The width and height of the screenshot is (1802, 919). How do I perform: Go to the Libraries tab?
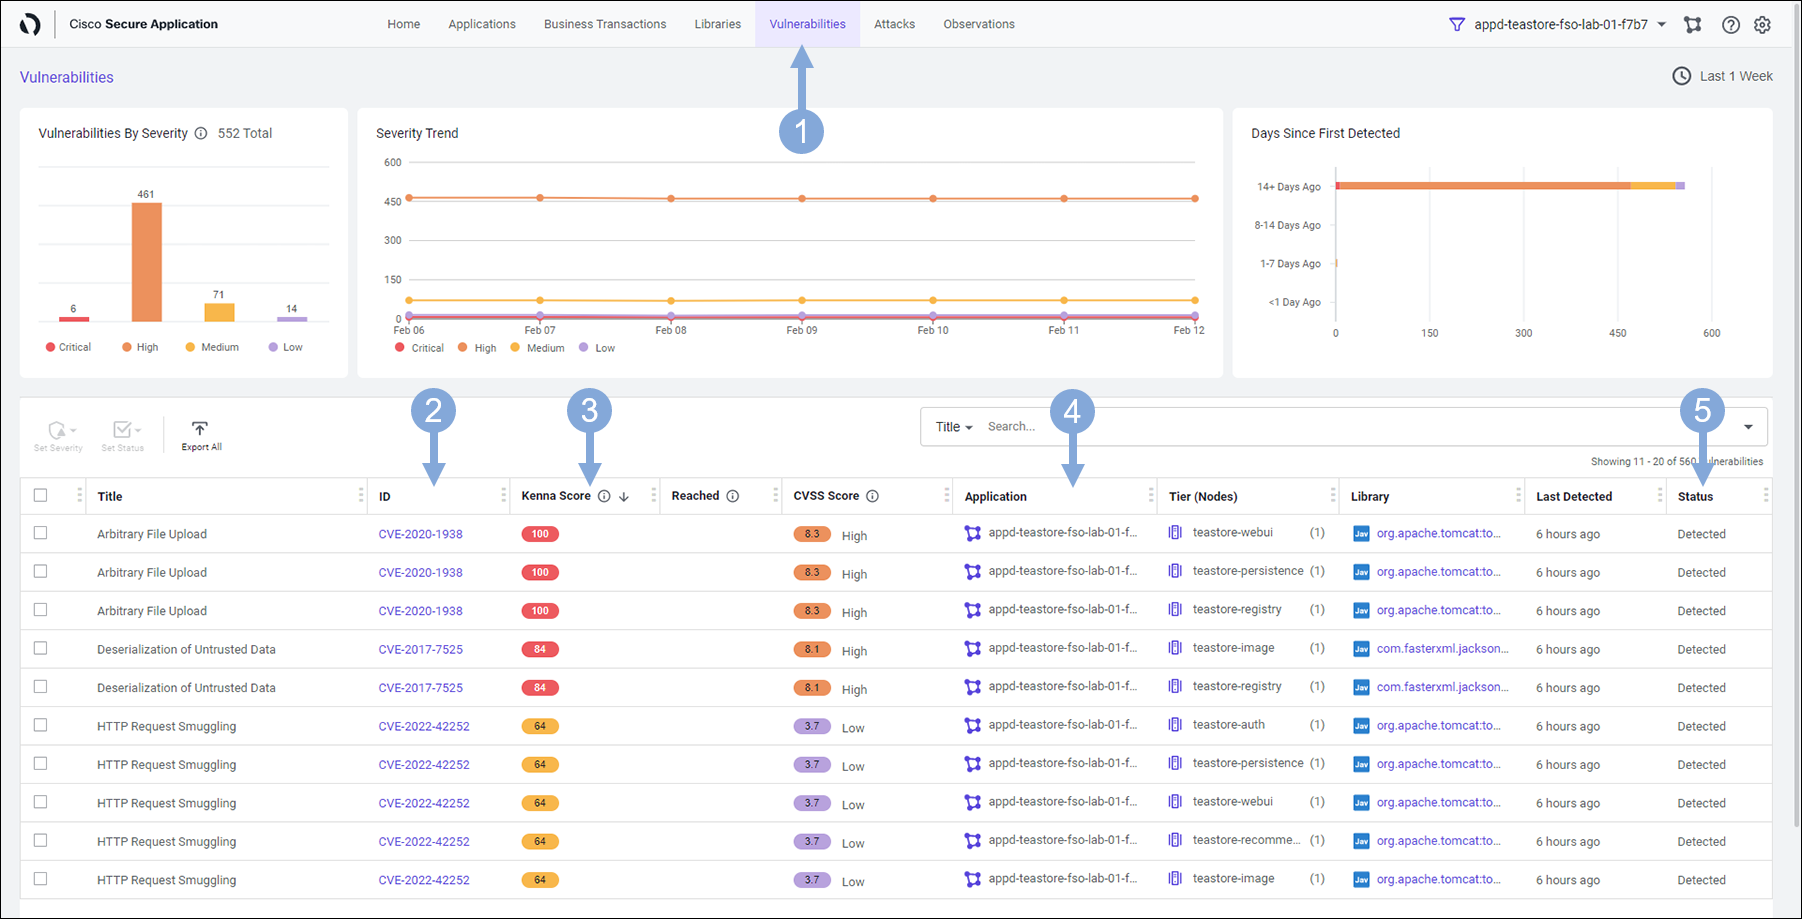(x=718, y=24)
